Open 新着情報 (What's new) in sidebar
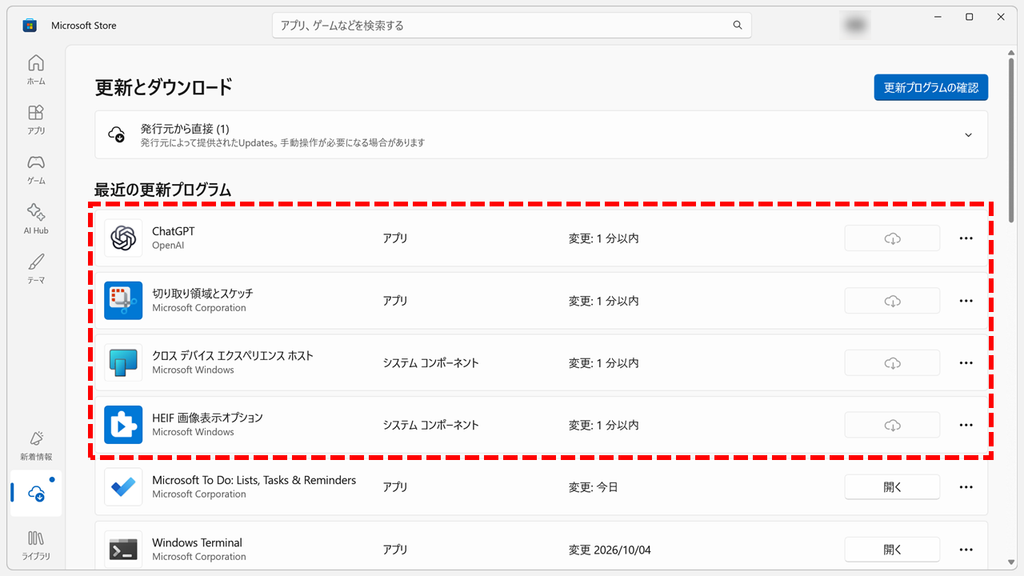Screen dimensions: 1024x576 point(36,445)
